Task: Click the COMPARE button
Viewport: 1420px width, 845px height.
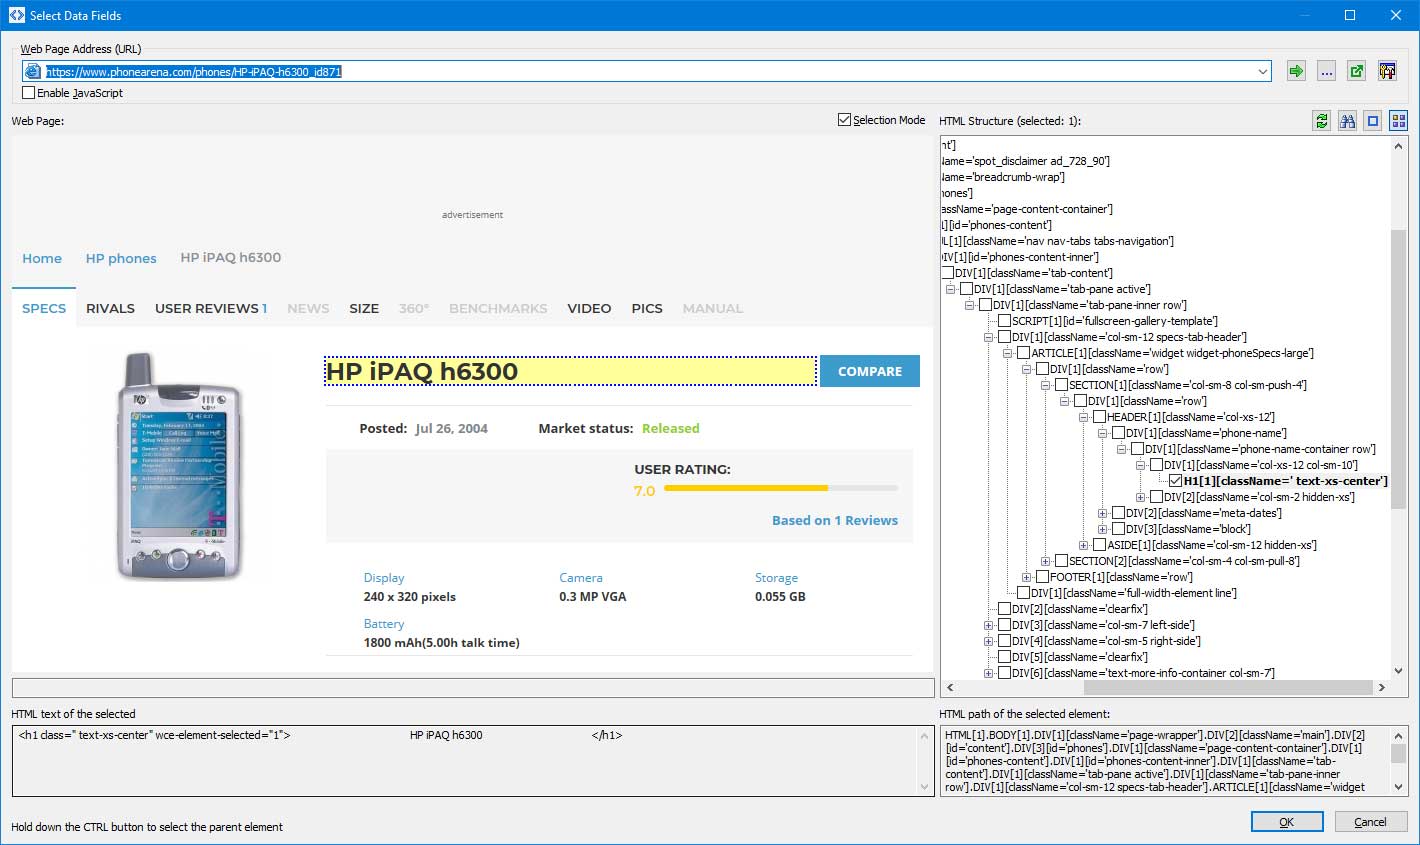Action: 870,371
